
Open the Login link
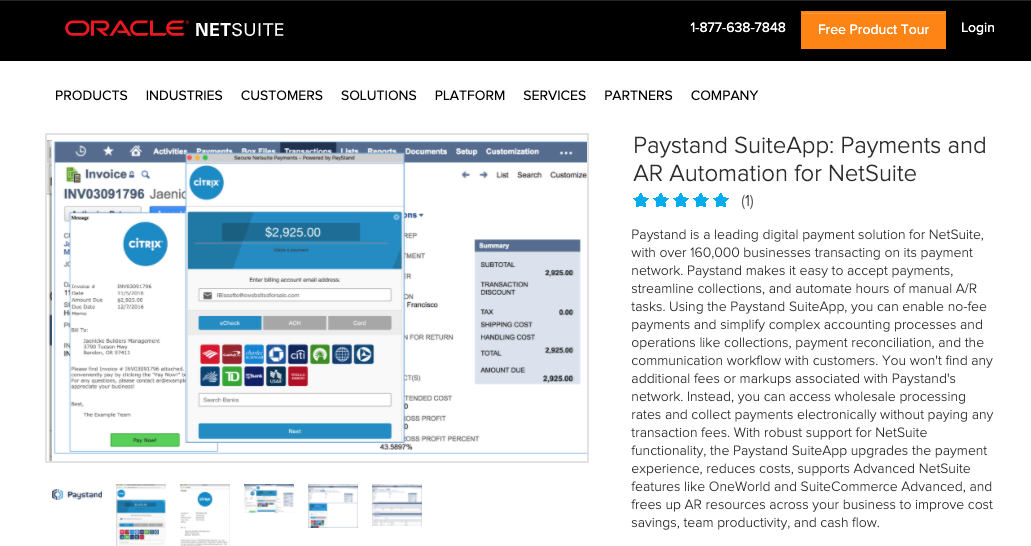point(977,28)
